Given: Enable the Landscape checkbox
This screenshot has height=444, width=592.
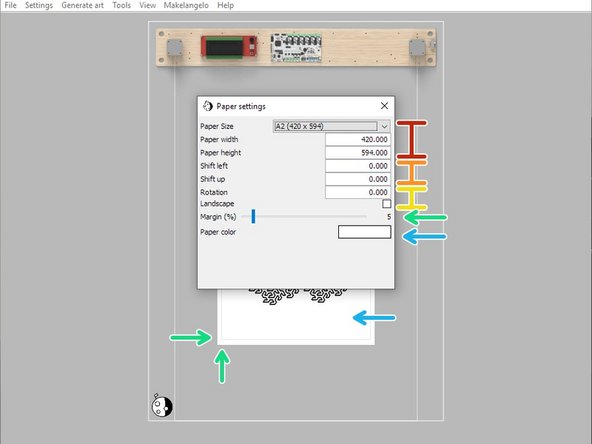Looking at the screenshot, I should coord(386,204).
